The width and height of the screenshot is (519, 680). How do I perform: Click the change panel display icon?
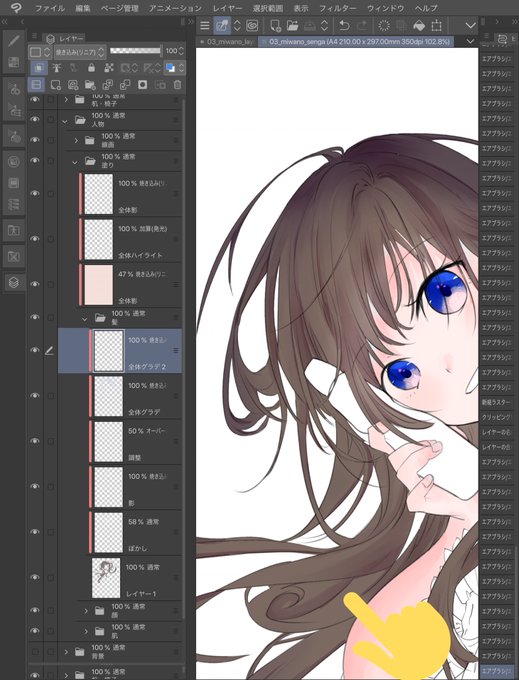click(36, 85)
